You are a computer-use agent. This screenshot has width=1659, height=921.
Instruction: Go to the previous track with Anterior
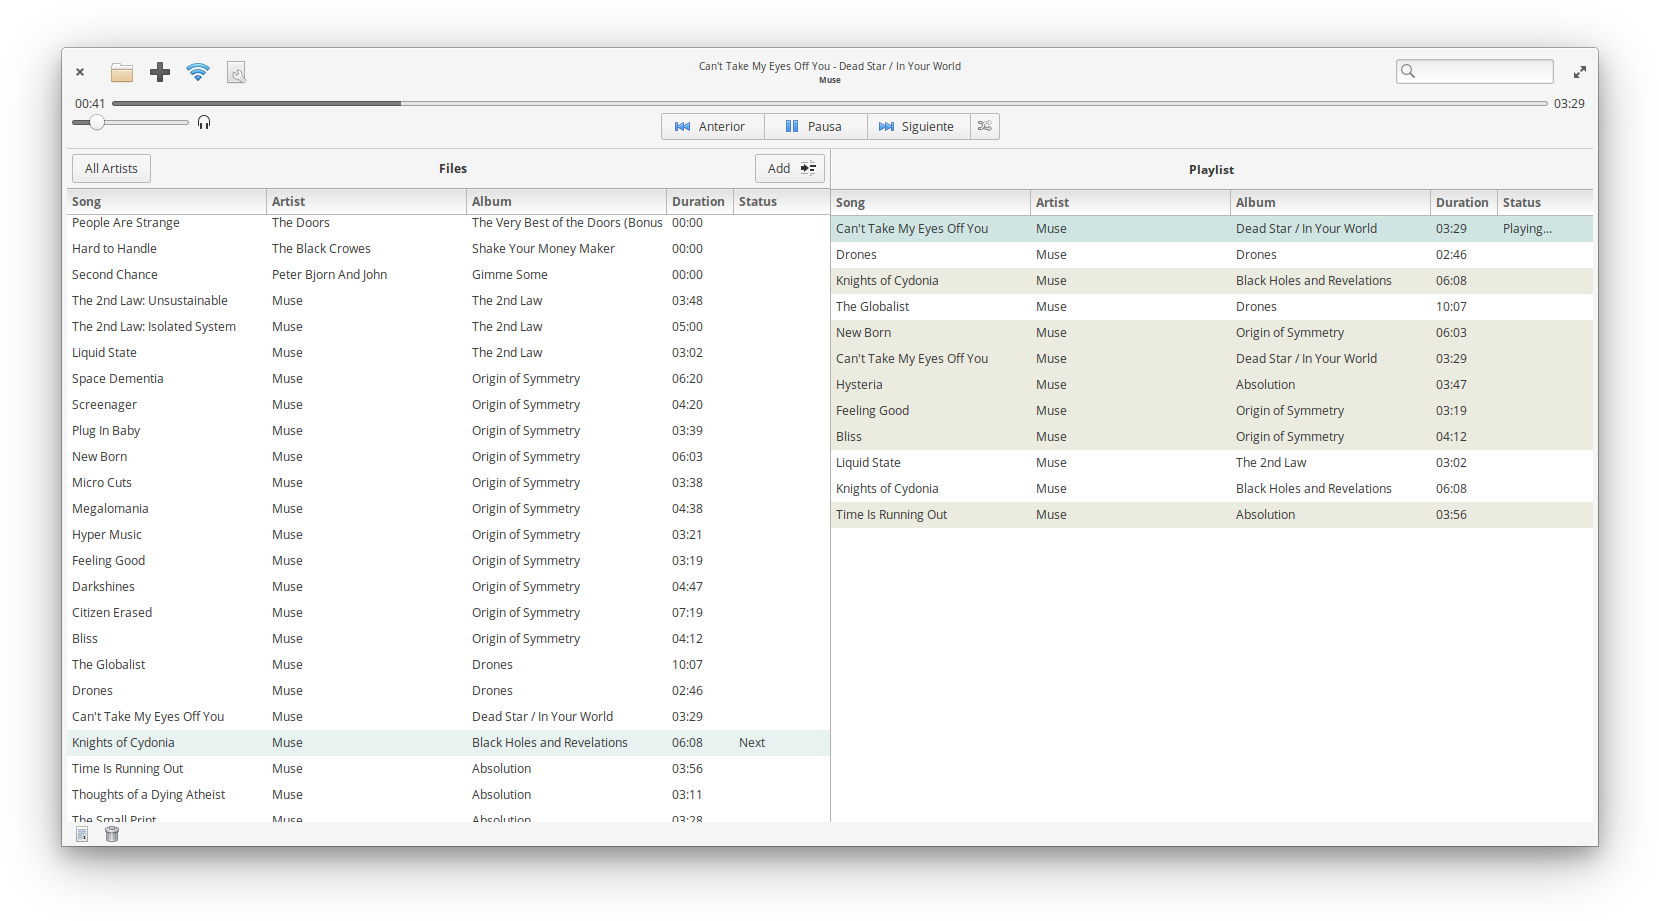713,126
